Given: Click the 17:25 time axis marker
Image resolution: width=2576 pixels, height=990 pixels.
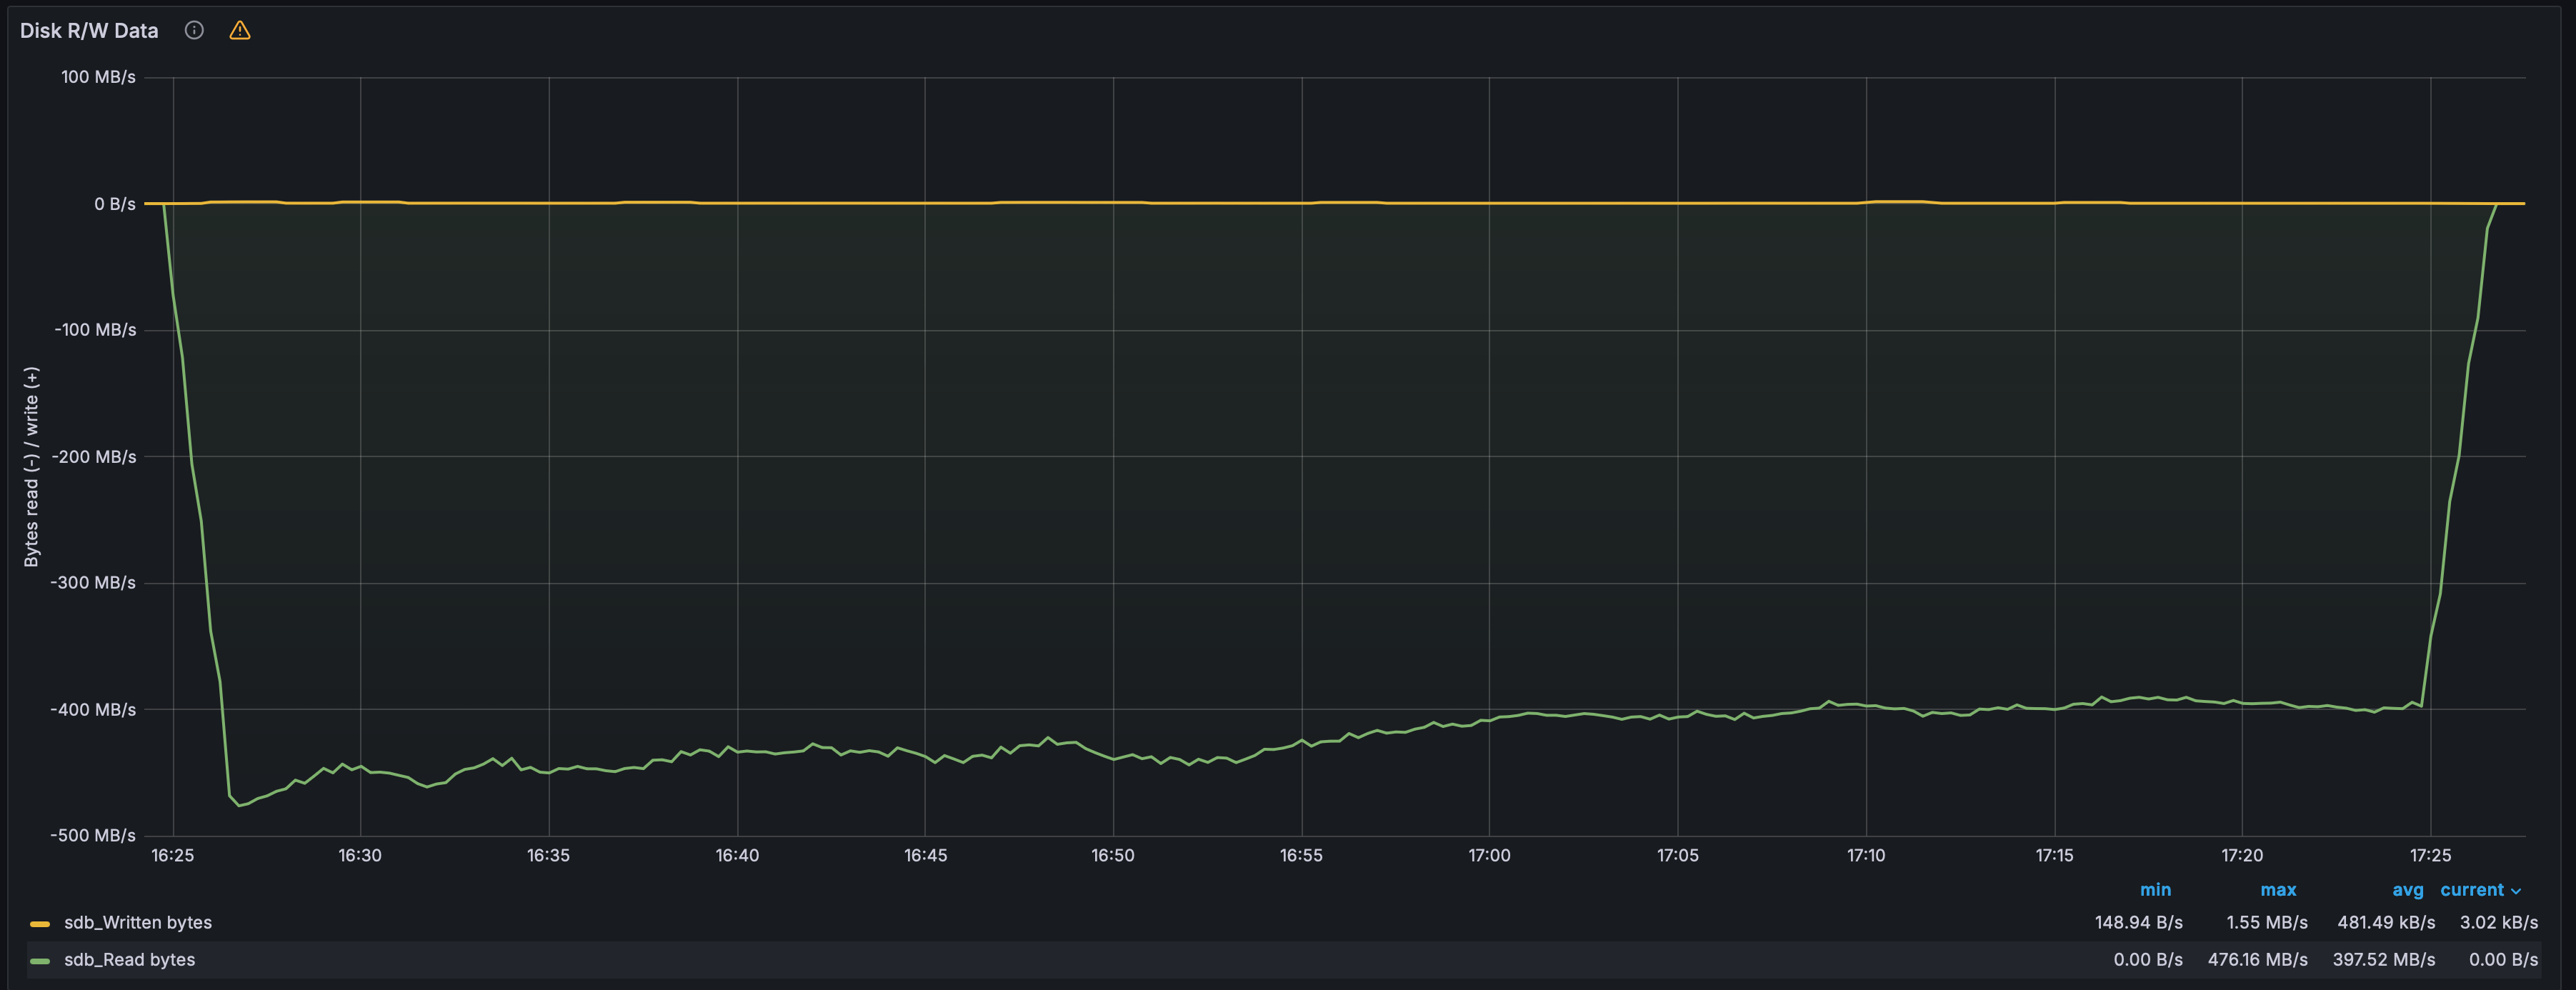Looking at the screenshot, I should tap(2430, 855).
